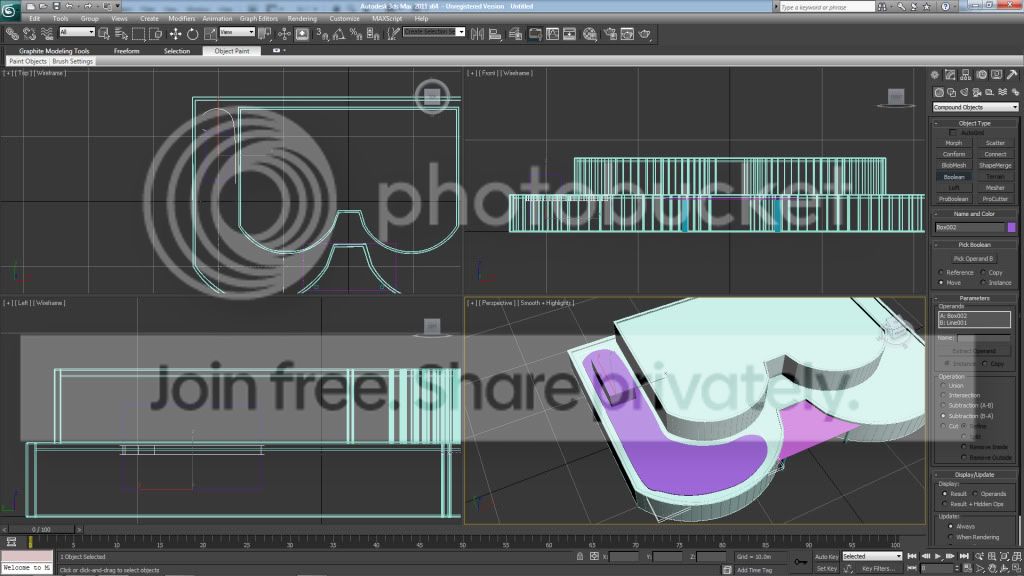
Task: Click the Box002 object name field
Action: (970, 227)
